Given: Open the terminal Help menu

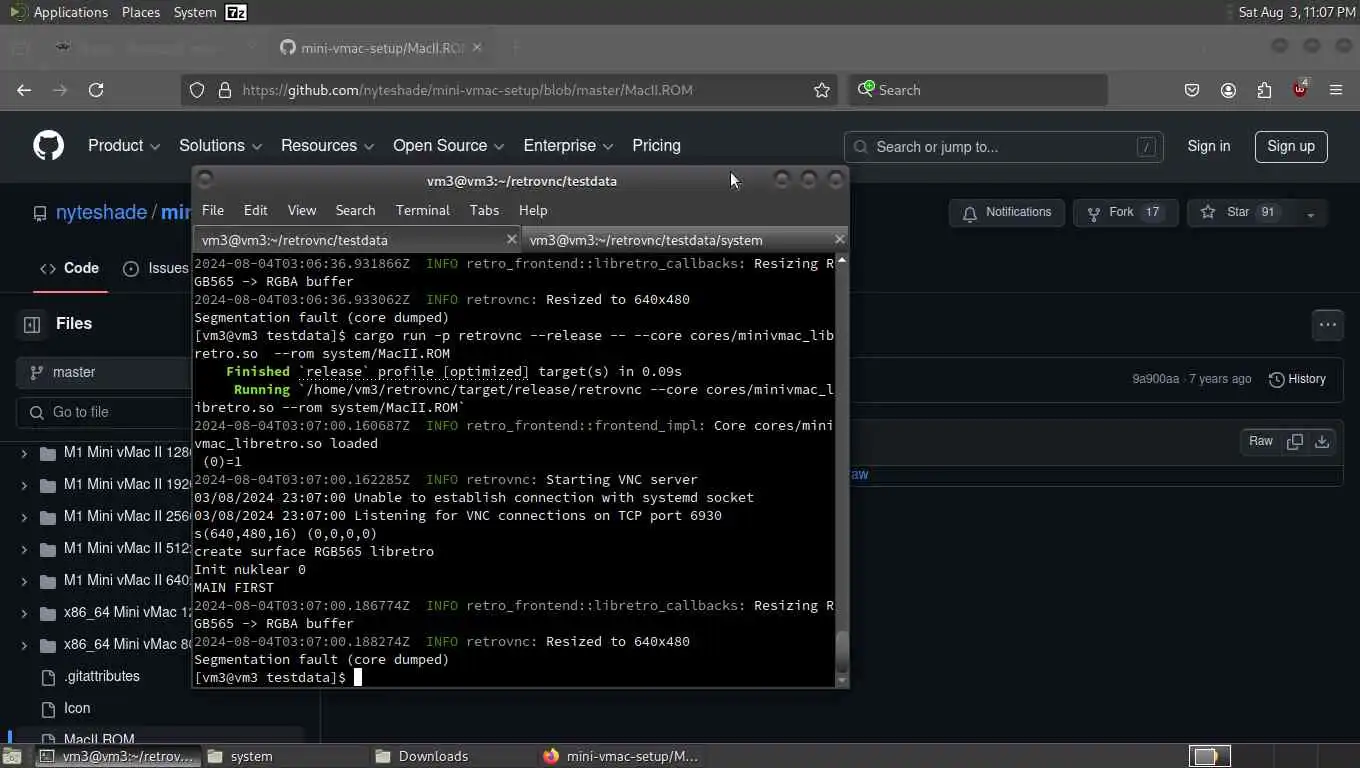Looking at the screenshot, I should click(533, 210).
